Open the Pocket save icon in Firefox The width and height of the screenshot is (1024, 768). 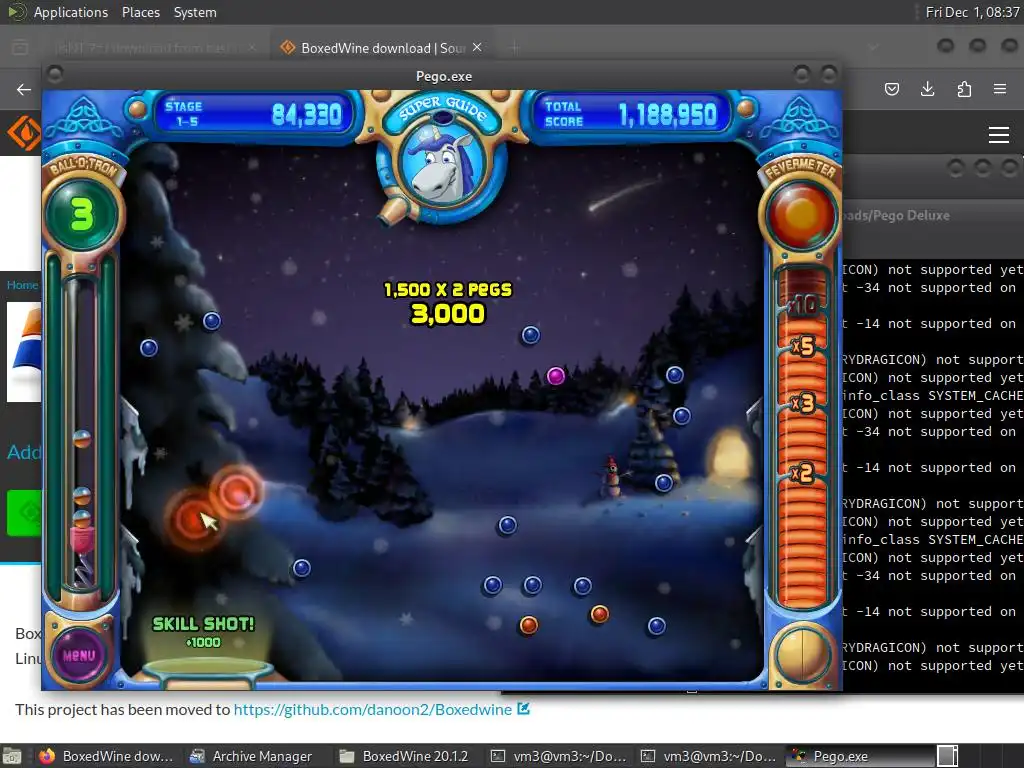pyautogui.click(x=892, y=89)
